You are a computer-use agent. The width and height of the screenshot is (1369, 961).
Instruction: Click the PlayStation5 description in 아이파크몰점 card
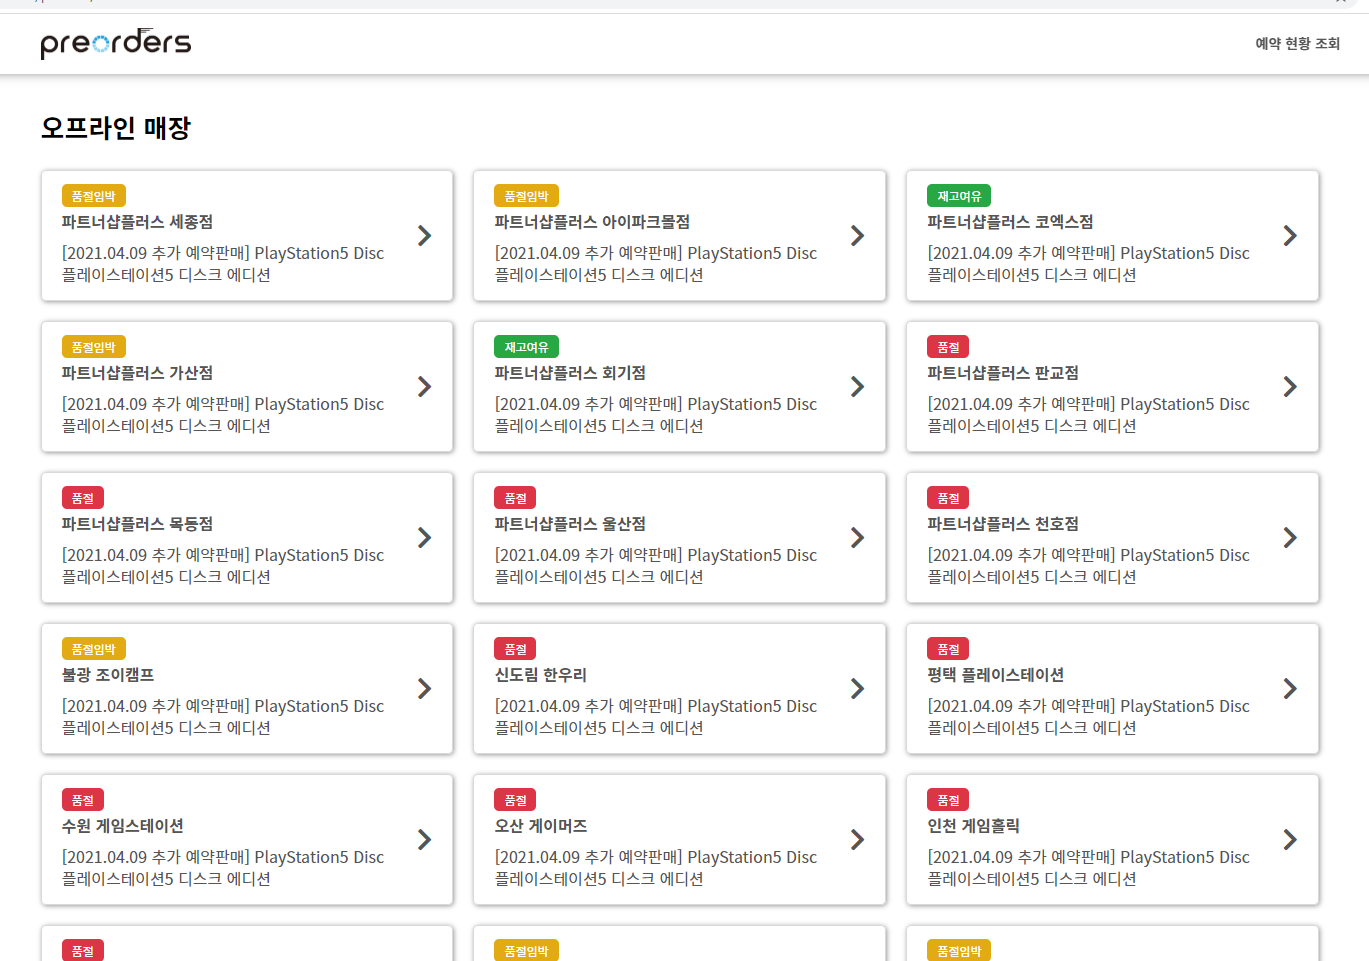(656, 264)
